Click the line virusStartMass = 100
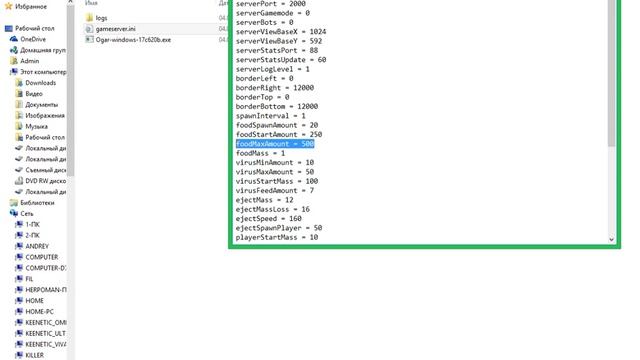This screenshot has width=640, height=360. point(276,181)
